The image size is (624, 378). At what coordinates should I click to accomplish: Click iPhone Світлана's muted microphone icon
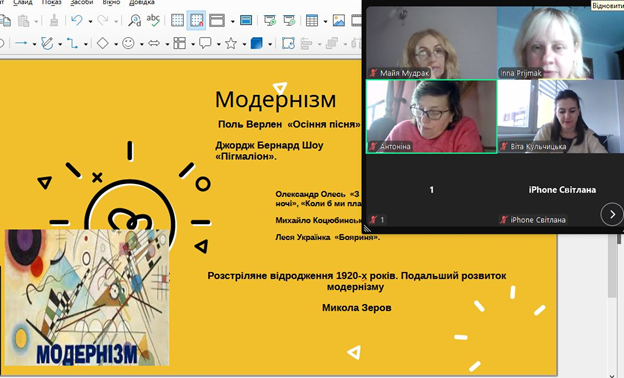504,219
